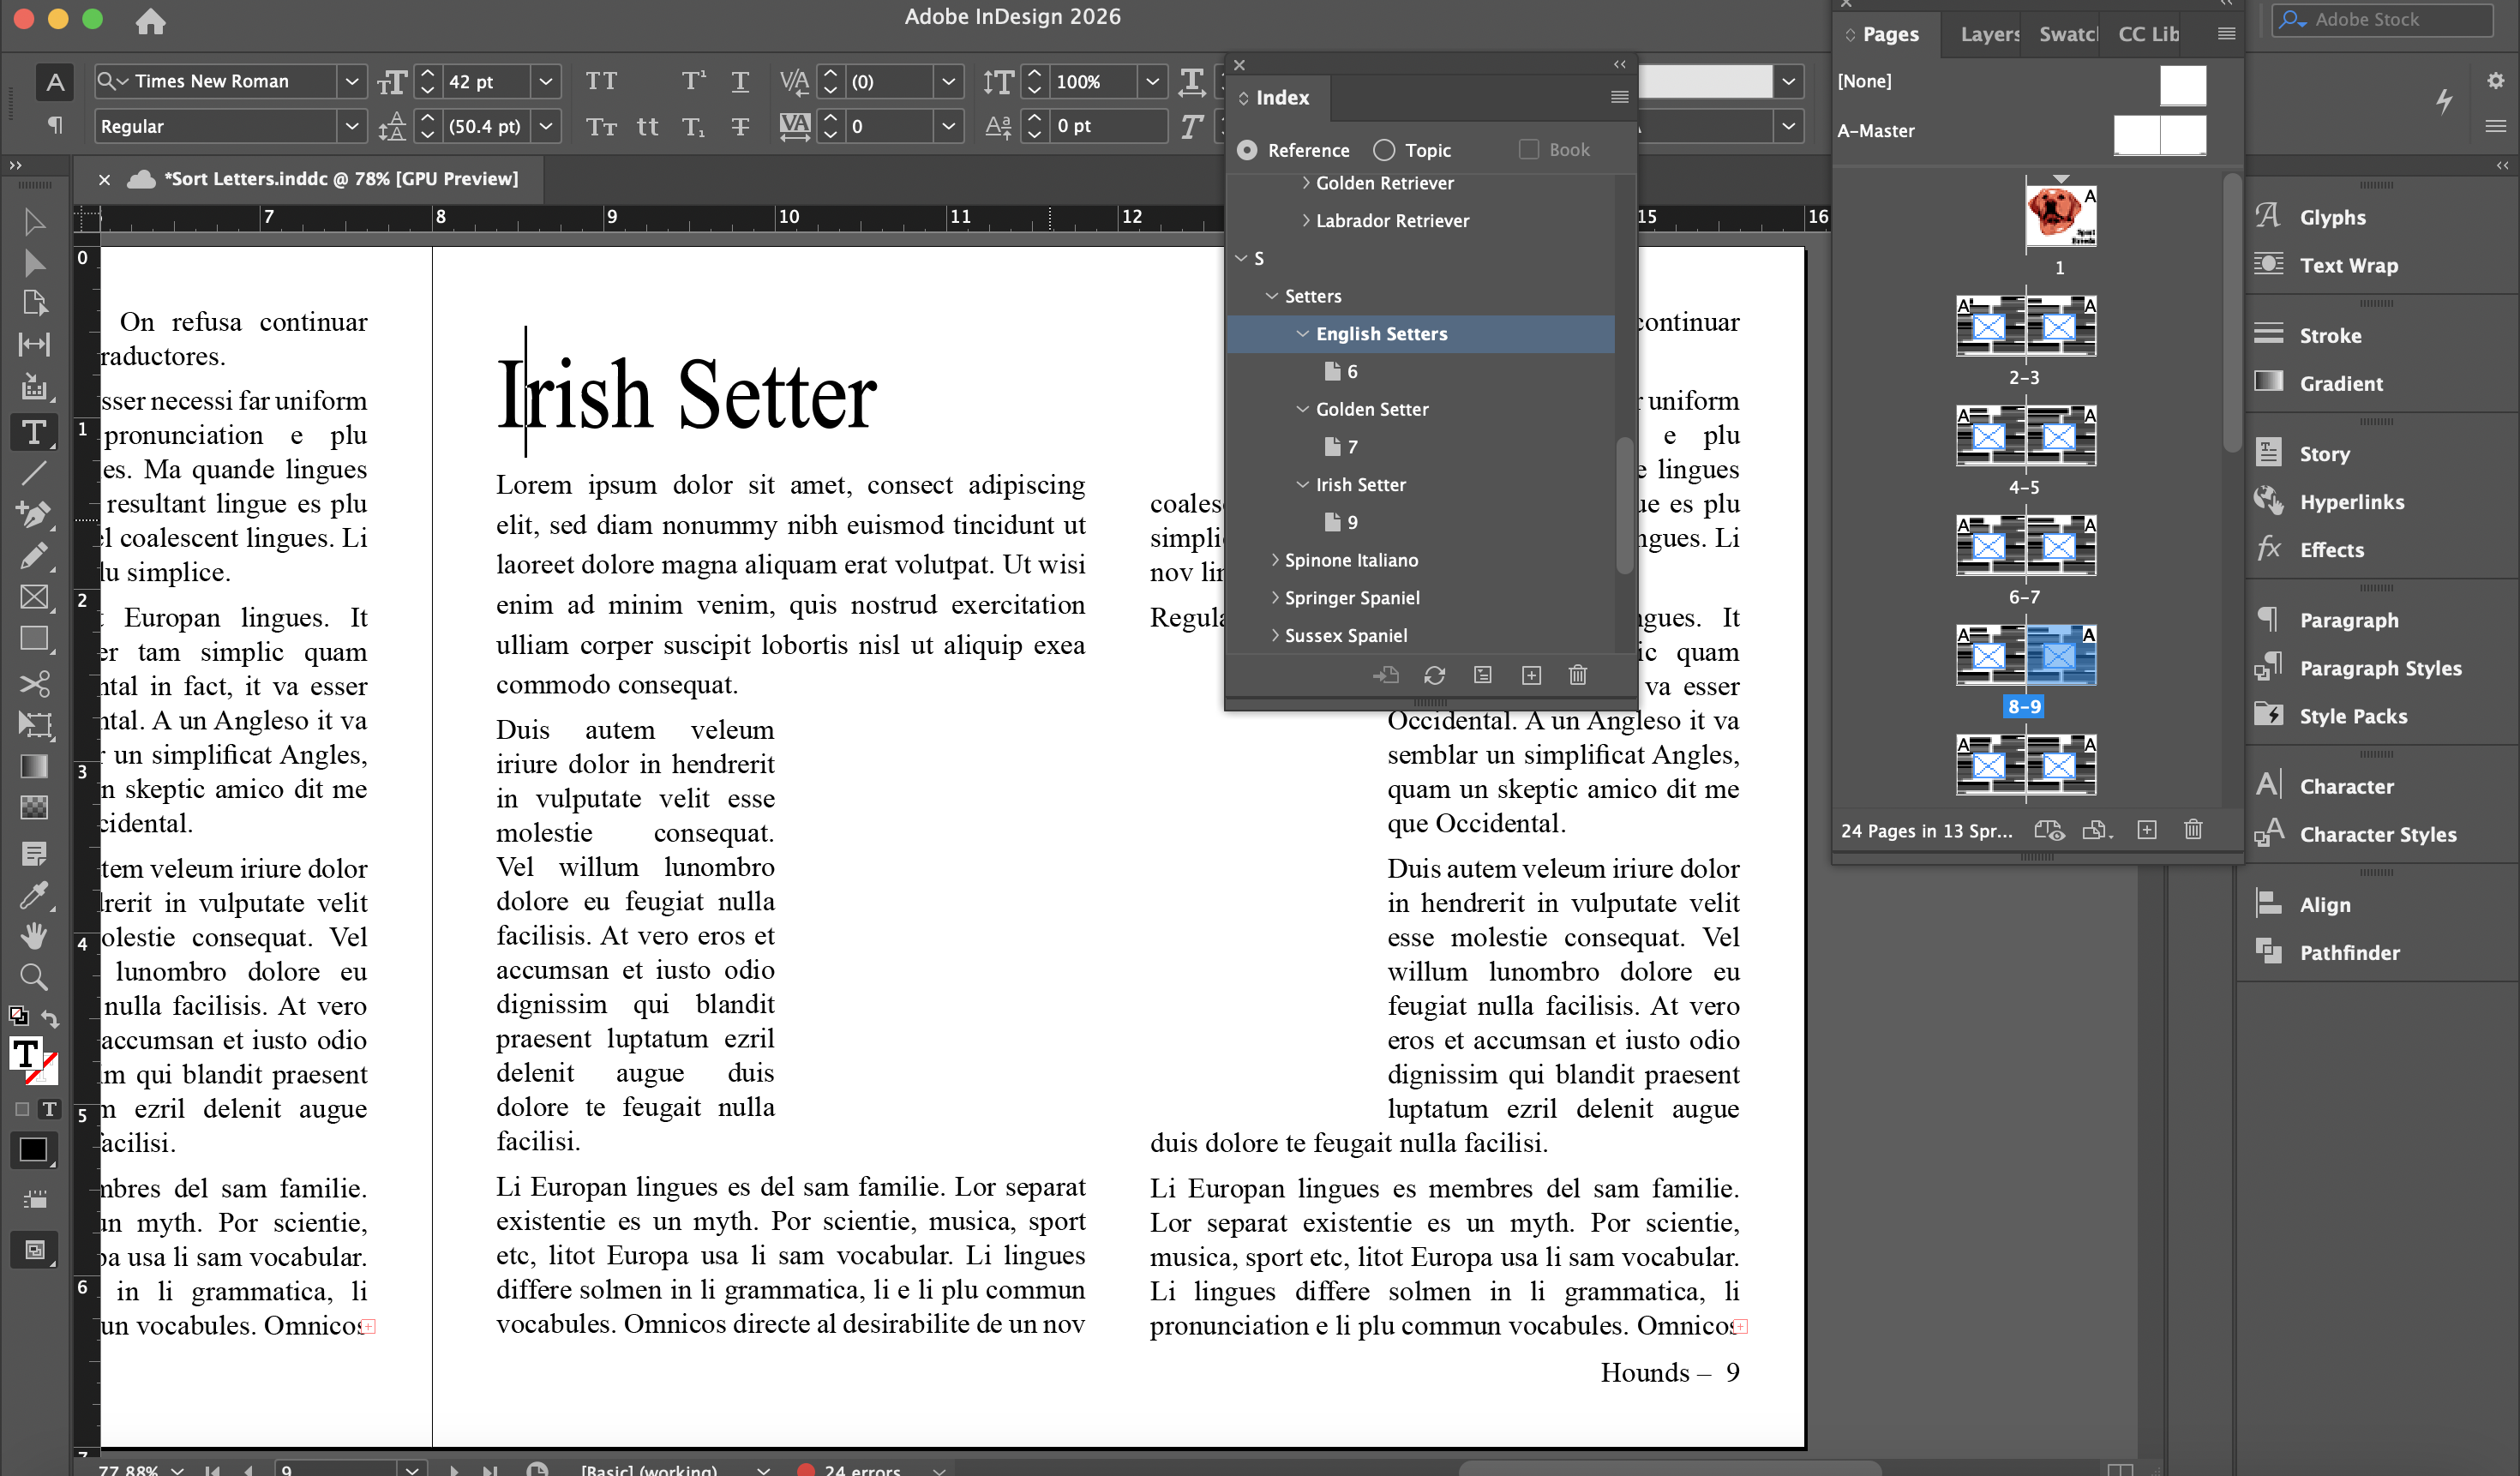Select the Eyedropper tool
Screen dimensions: 2520x1476
point(34,895)
